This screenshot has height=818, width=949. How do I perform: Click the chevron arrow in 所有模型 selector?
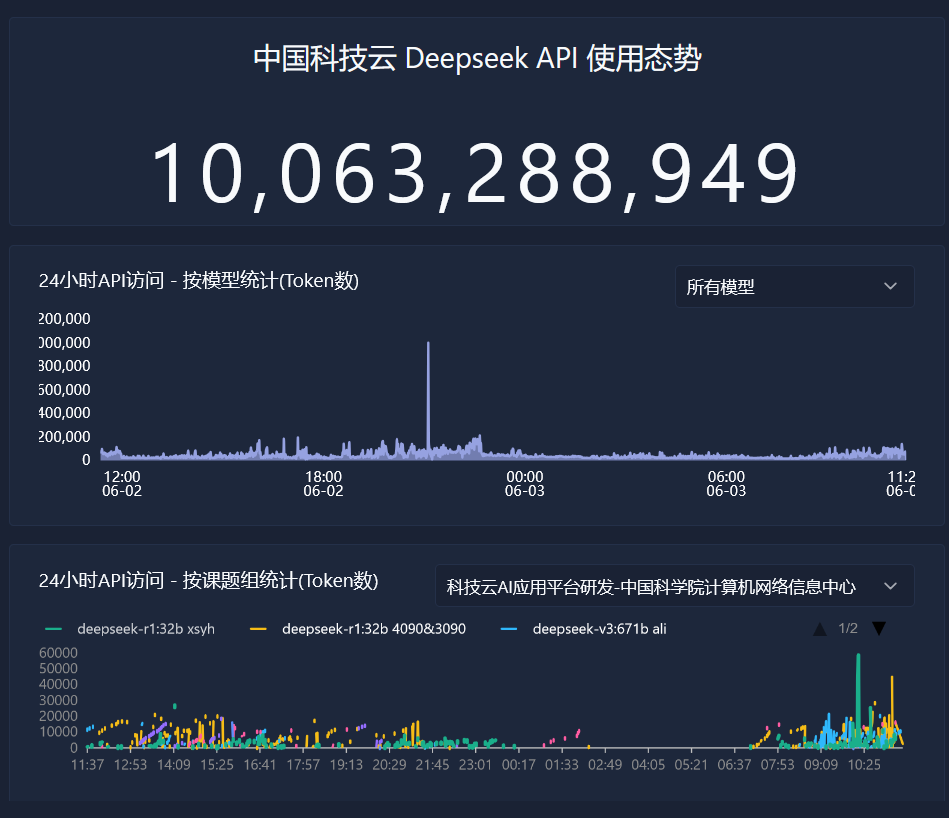[x=890, y=287]
